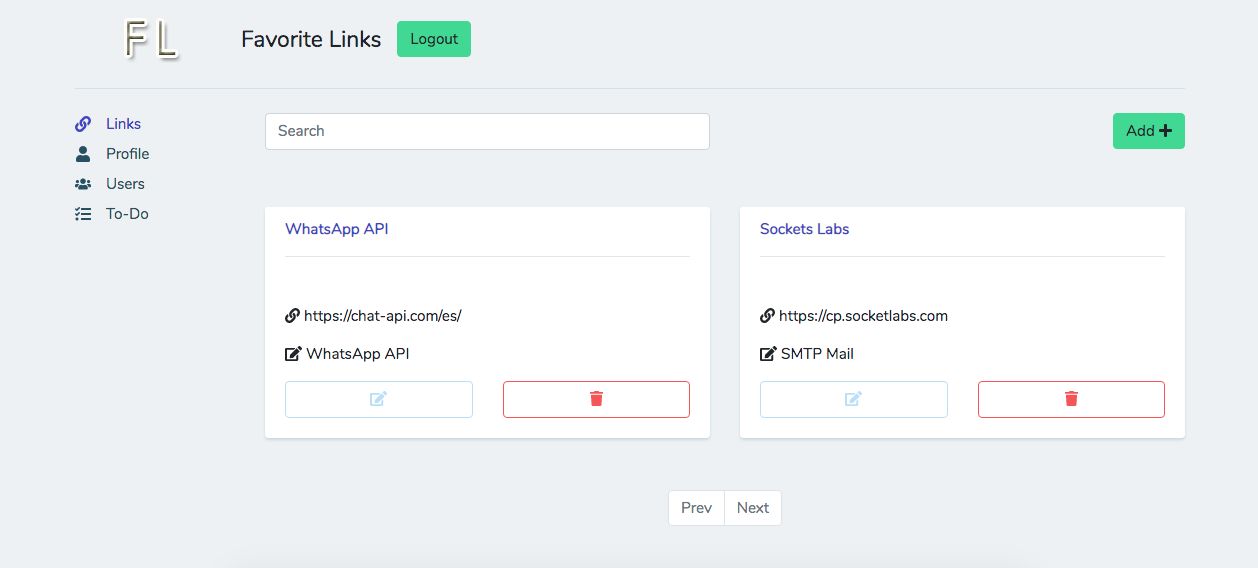Edit the WhatsApp API link card
1258x568 pixels.
pos(378,399)
